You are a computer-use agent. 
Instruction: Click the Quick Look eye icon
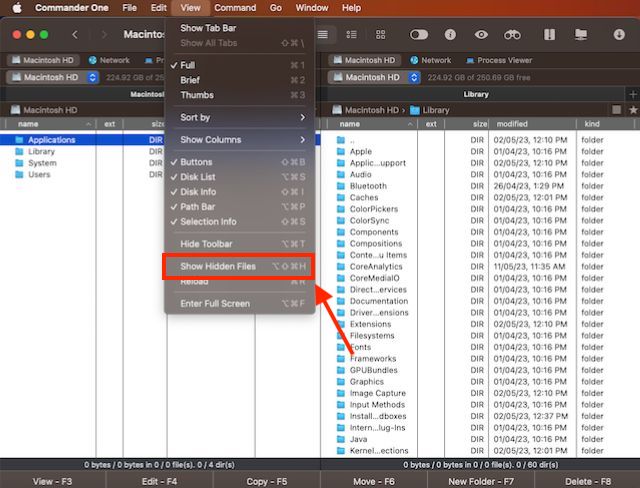pos(481,35)
